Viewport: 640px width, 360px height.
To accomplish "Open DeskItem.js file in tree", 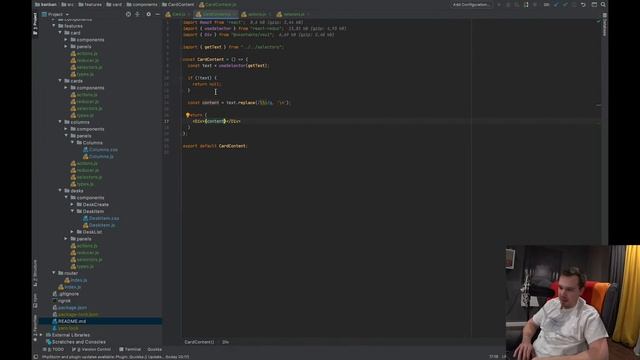I will 99,225.
